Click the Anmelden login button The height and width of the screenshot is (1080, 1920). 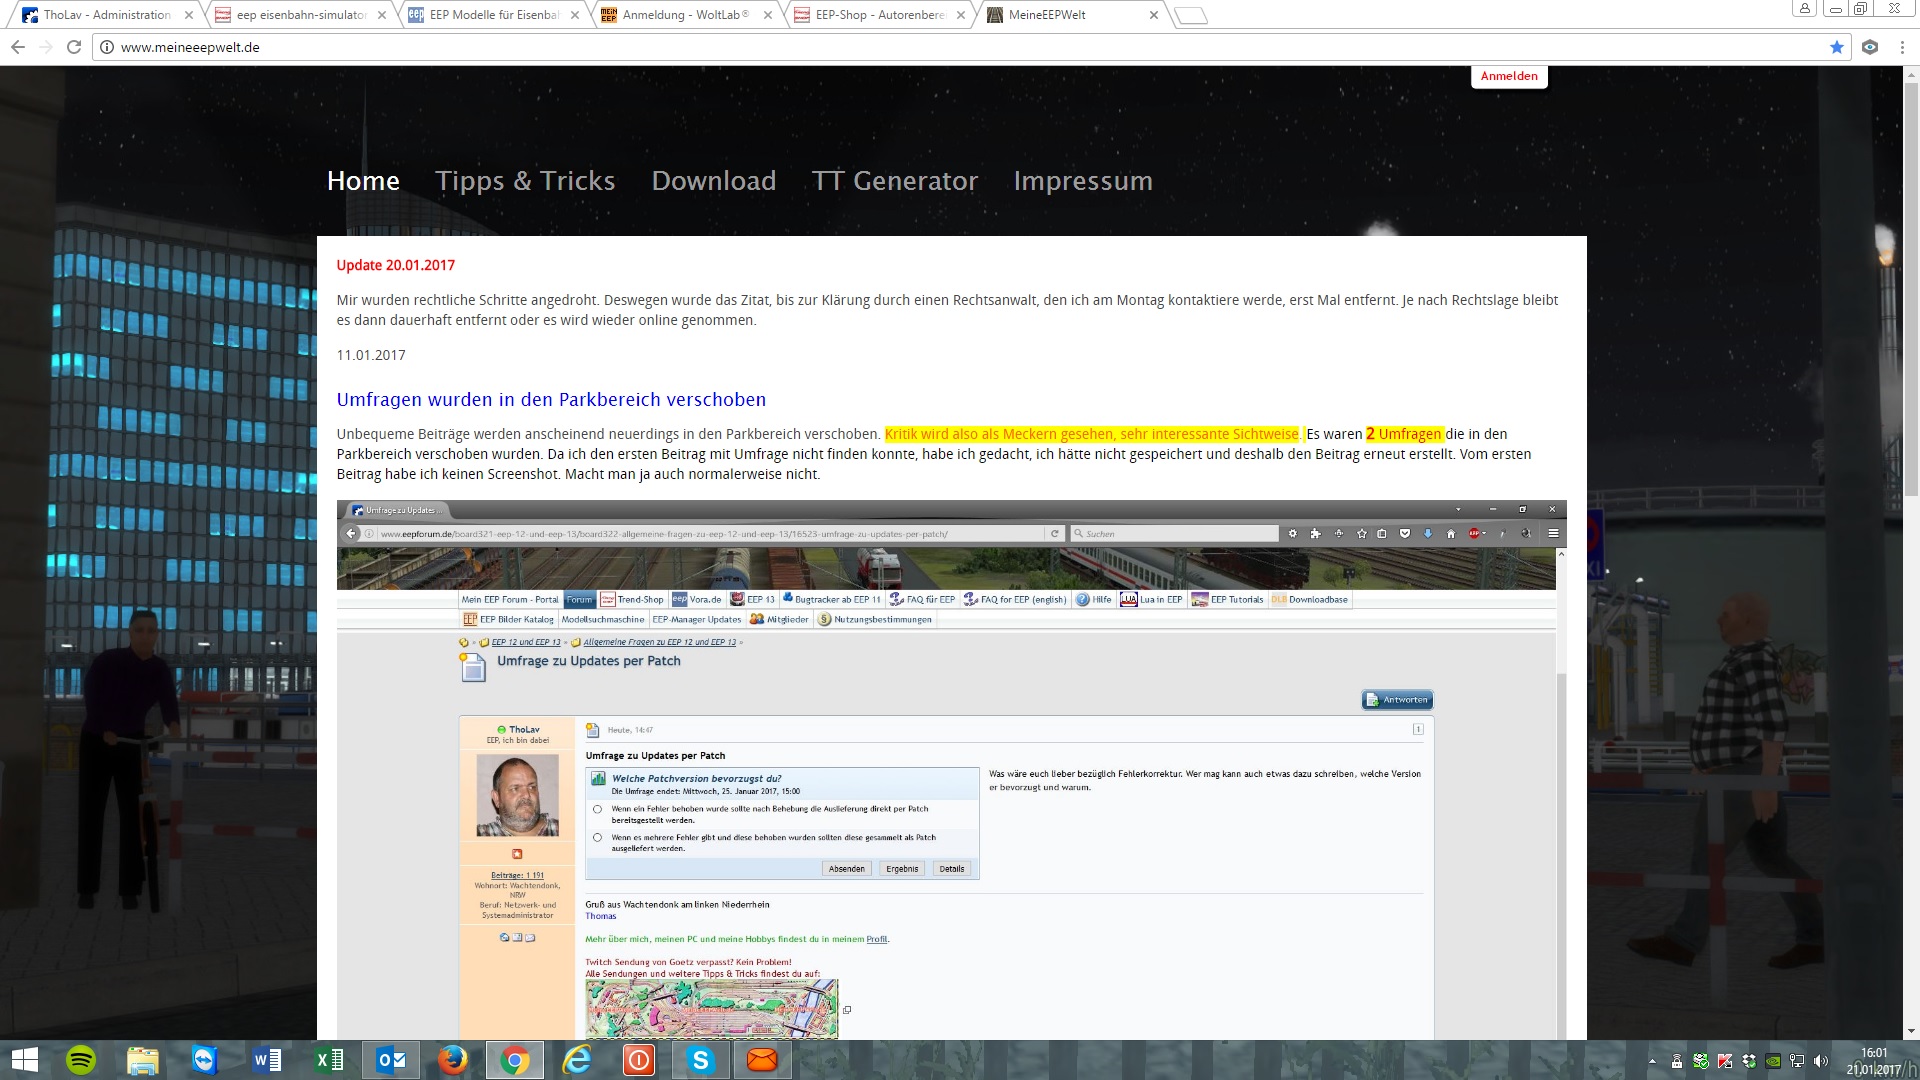tap(1508, 76)
